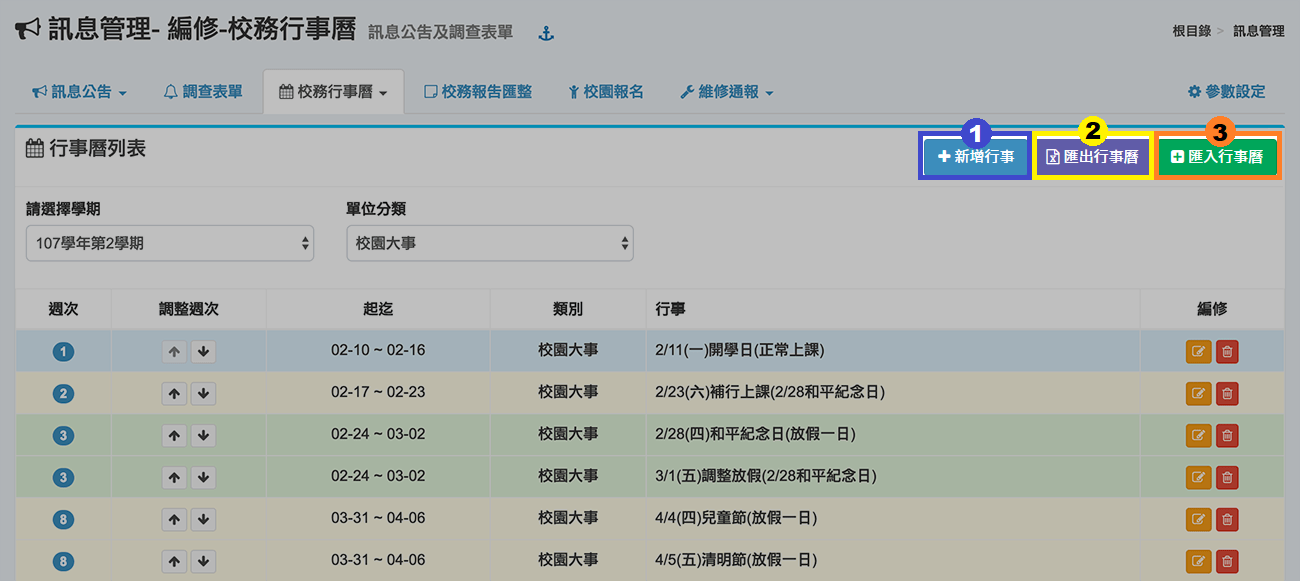Switch to the 調查表單 tab
Image resolution: width=1300 pixels, height=581 pixels.
(x=203, y=92)
